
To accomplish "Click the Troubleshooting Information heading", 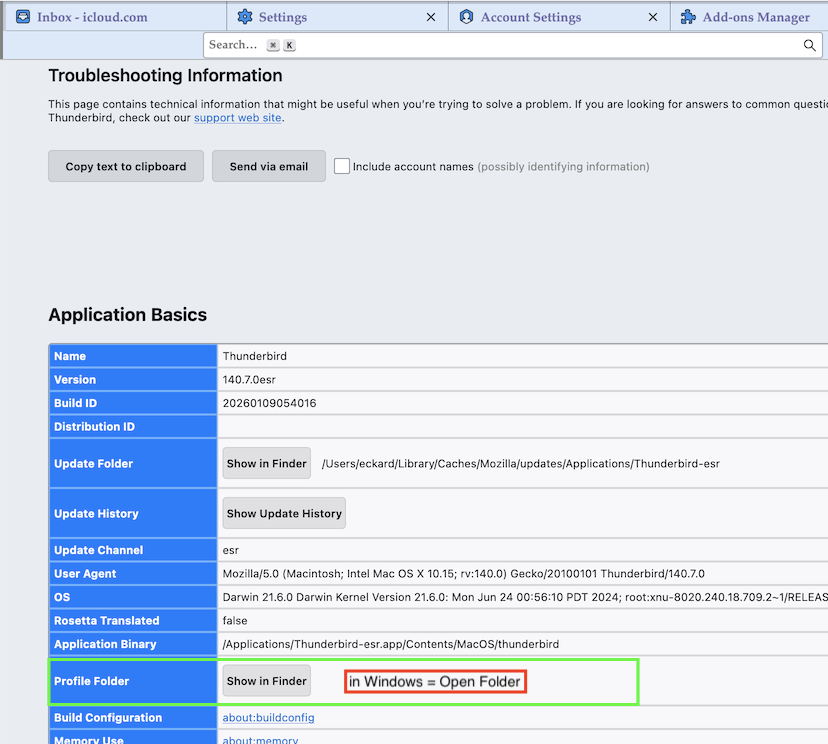I will point(165,76).
